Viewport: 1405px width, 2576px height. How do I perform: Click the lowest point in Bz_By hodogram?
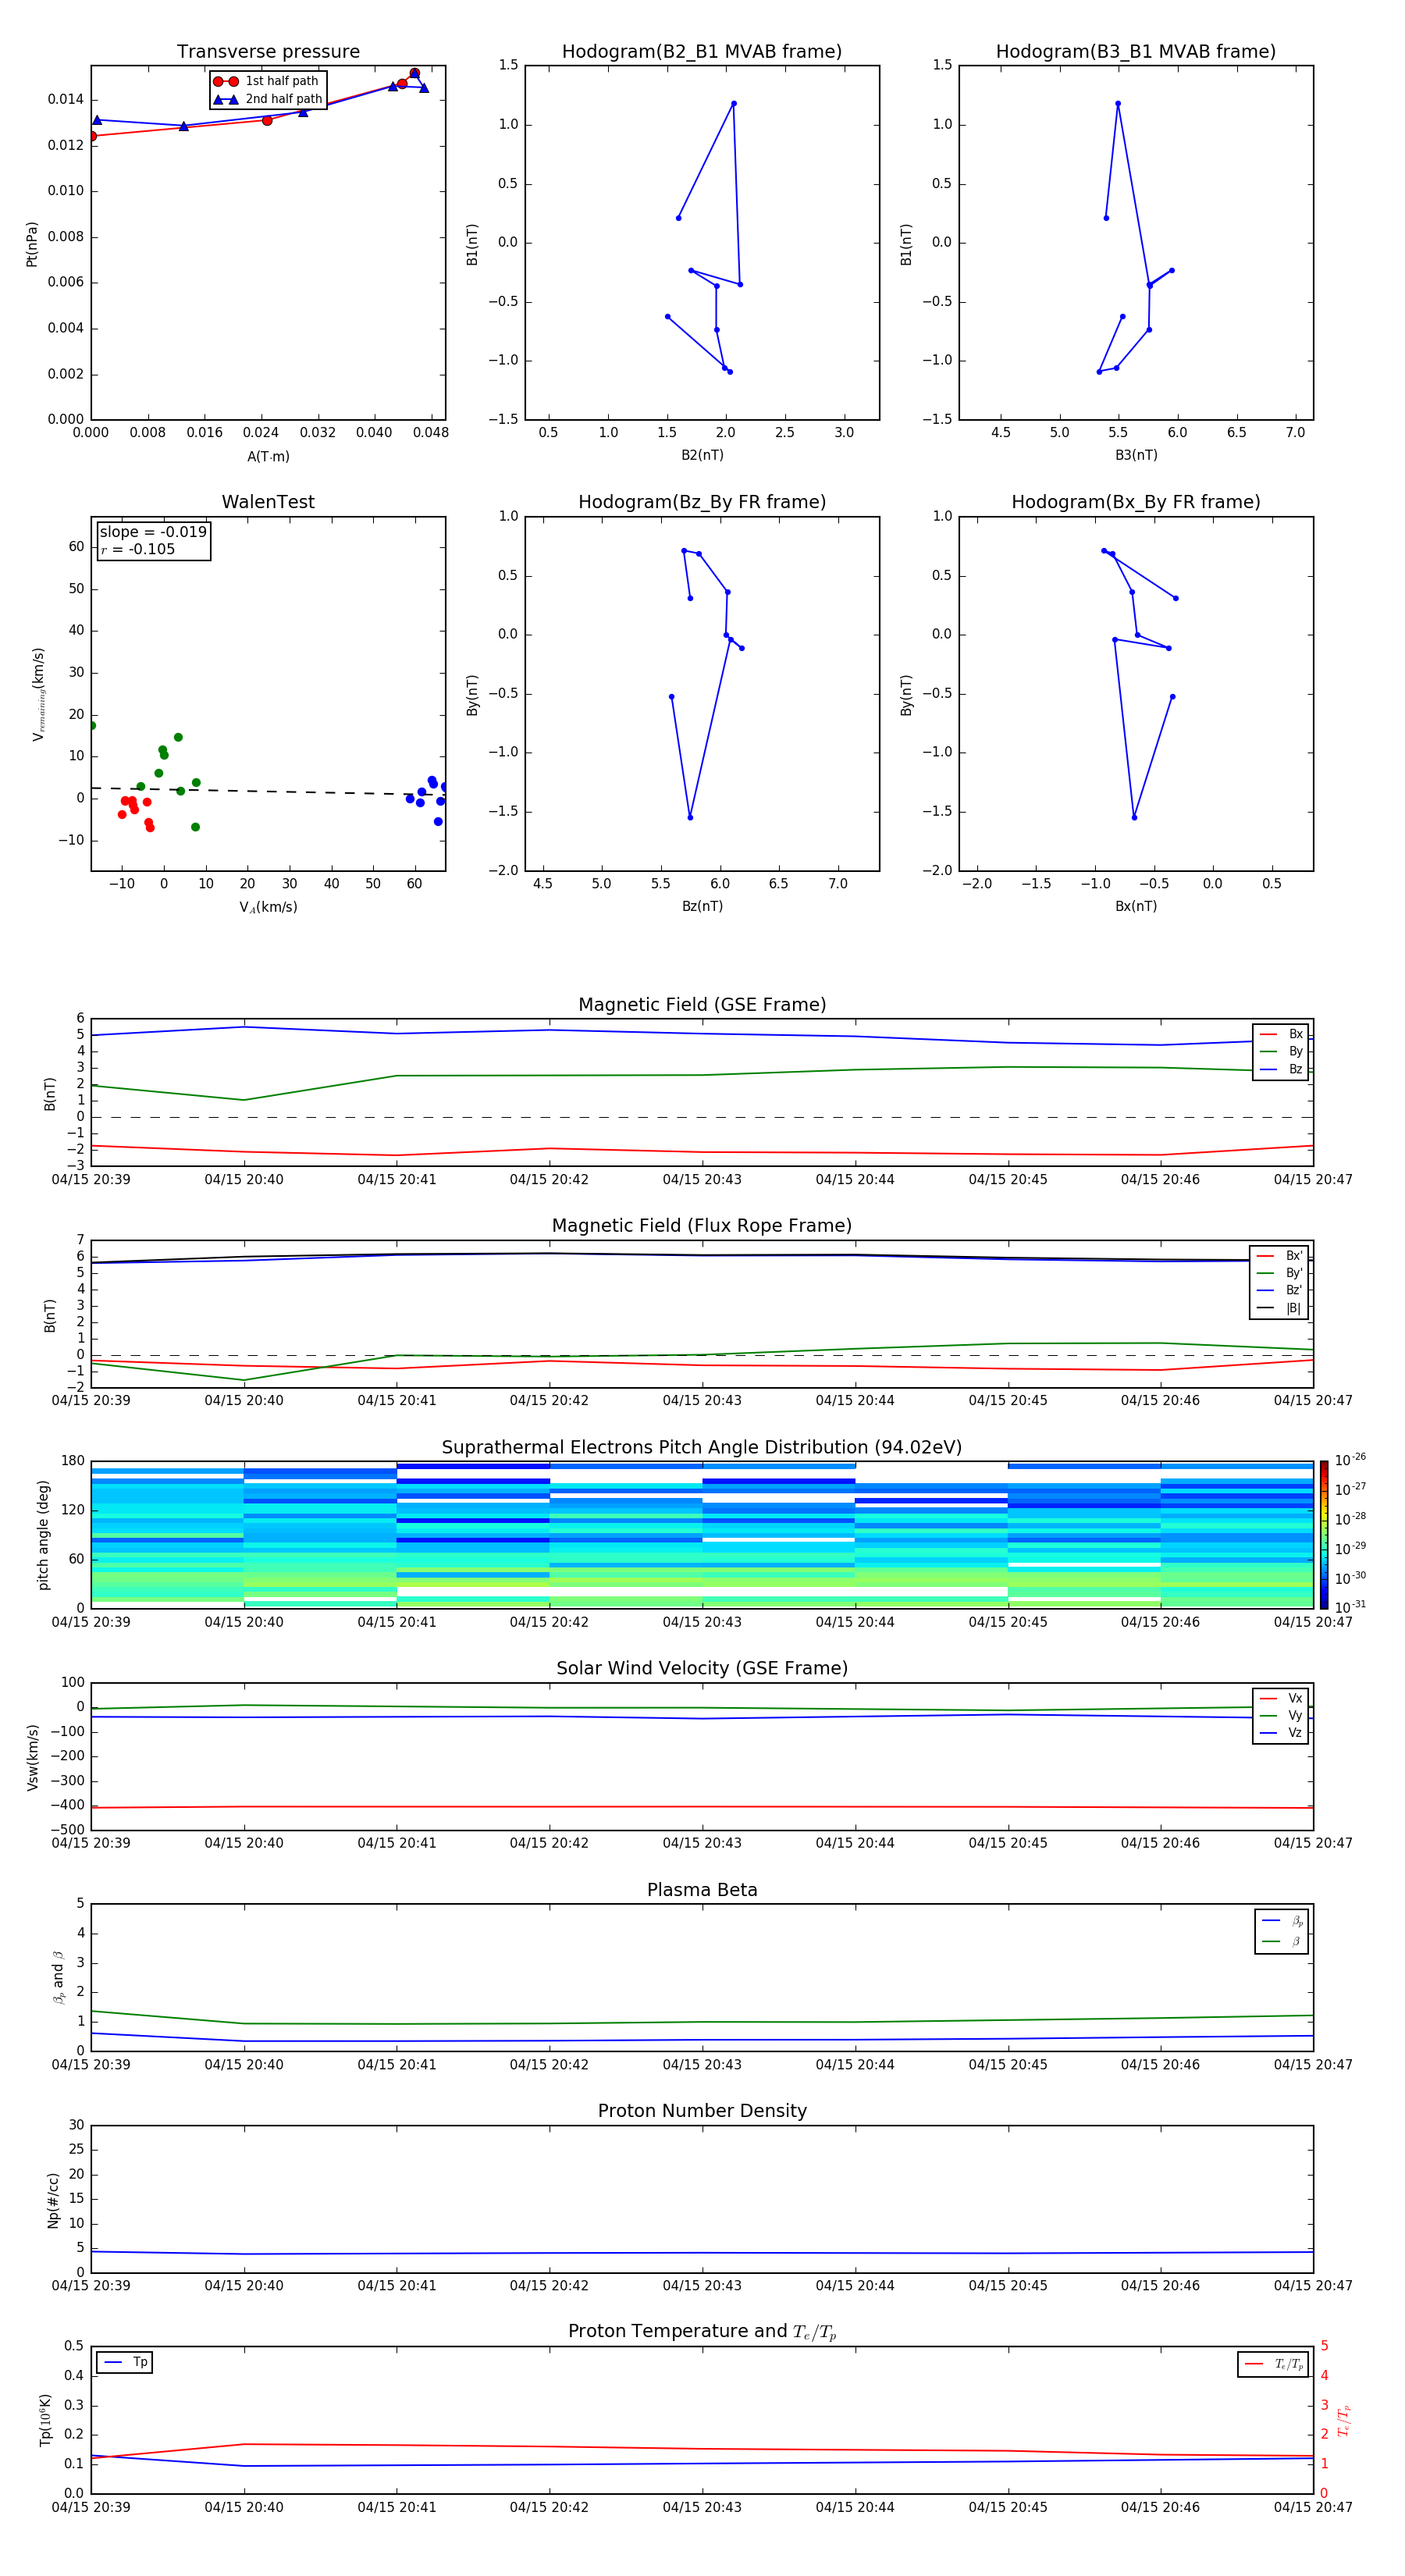point(690,817)
